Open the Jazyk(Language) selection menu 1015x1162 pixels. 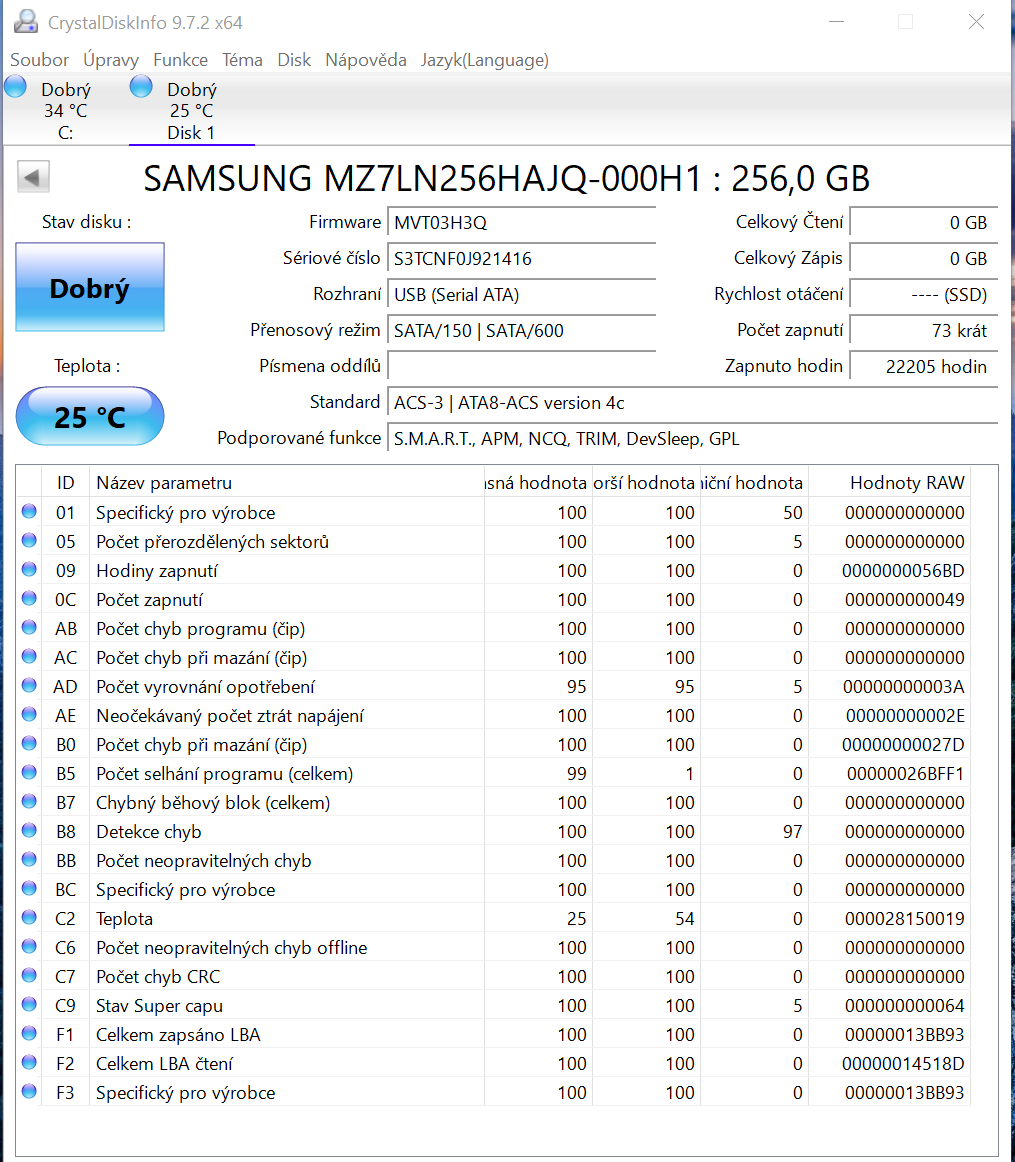tap(484, 60)
